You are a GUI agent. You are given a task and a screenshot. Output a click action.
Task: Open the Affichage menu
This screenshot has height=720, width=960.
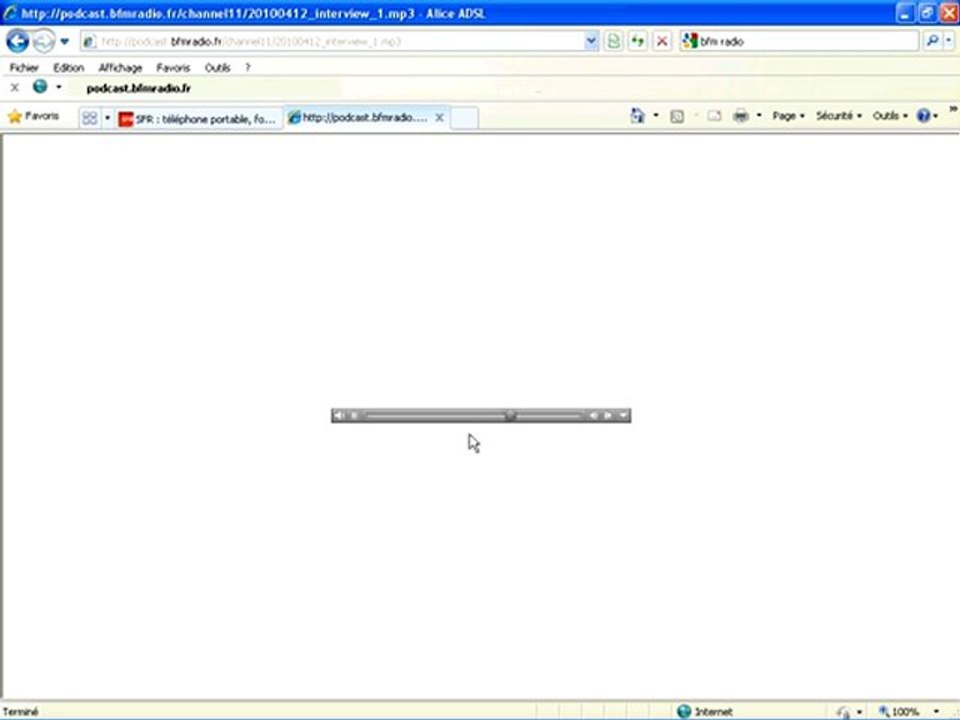(120, 68)
